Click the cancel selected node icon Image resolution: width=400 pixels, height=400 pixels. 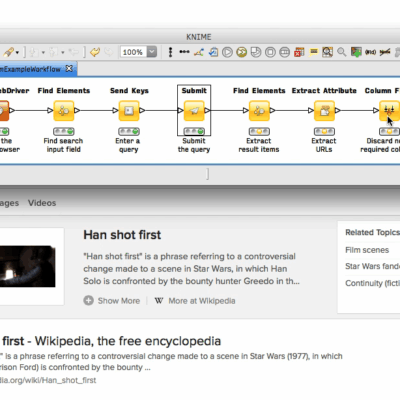tap(270, 52)
